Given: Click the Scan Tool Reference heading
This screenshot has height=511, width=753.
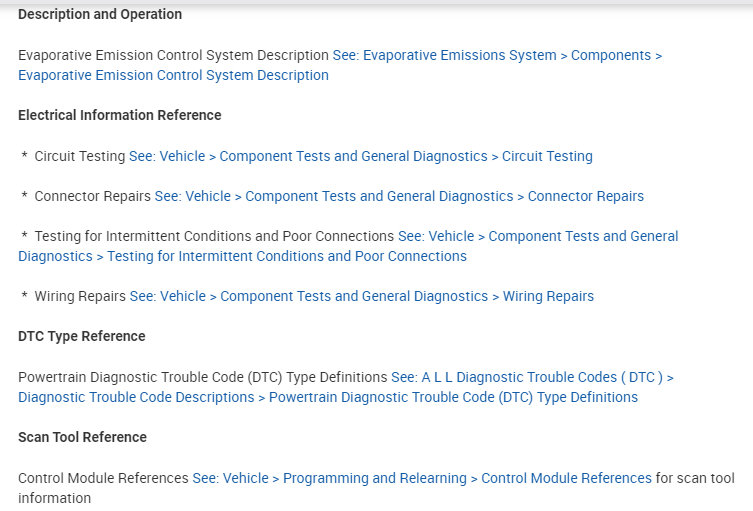Looking at the screenshot, I should [82, 438].
